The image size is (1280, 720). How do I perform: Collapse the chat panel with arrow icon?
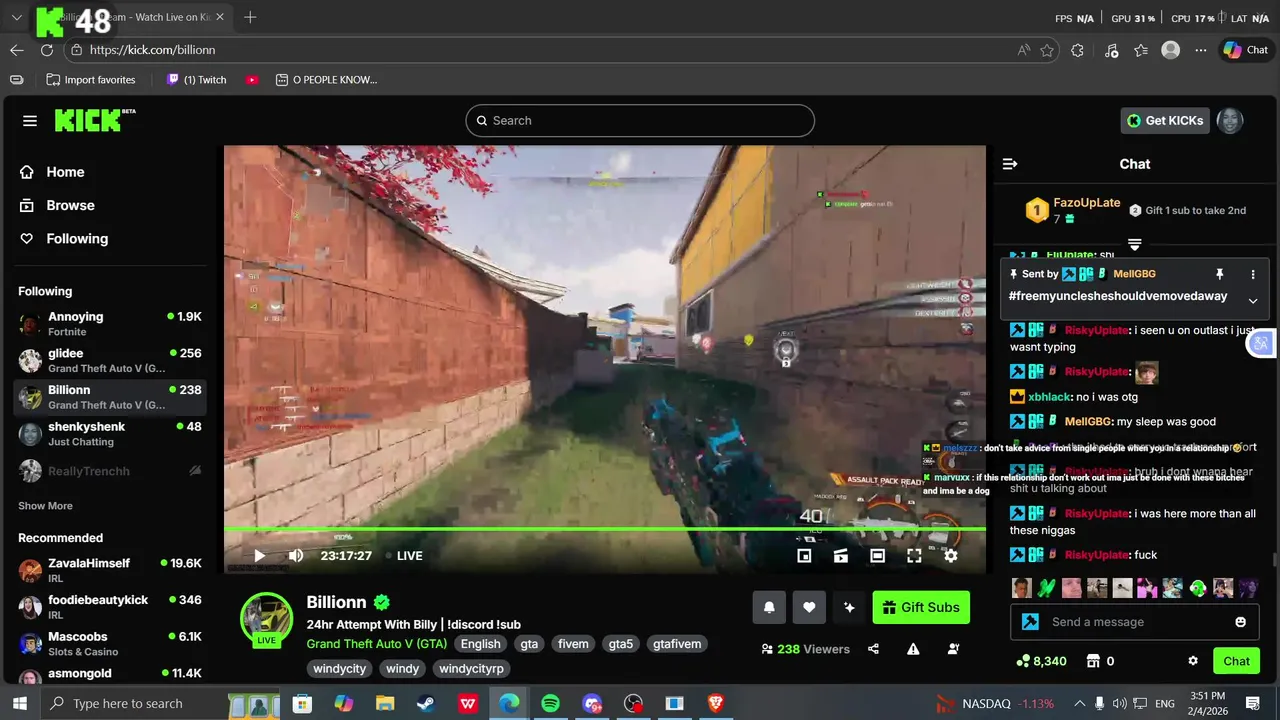click(x=1010, y=164)
